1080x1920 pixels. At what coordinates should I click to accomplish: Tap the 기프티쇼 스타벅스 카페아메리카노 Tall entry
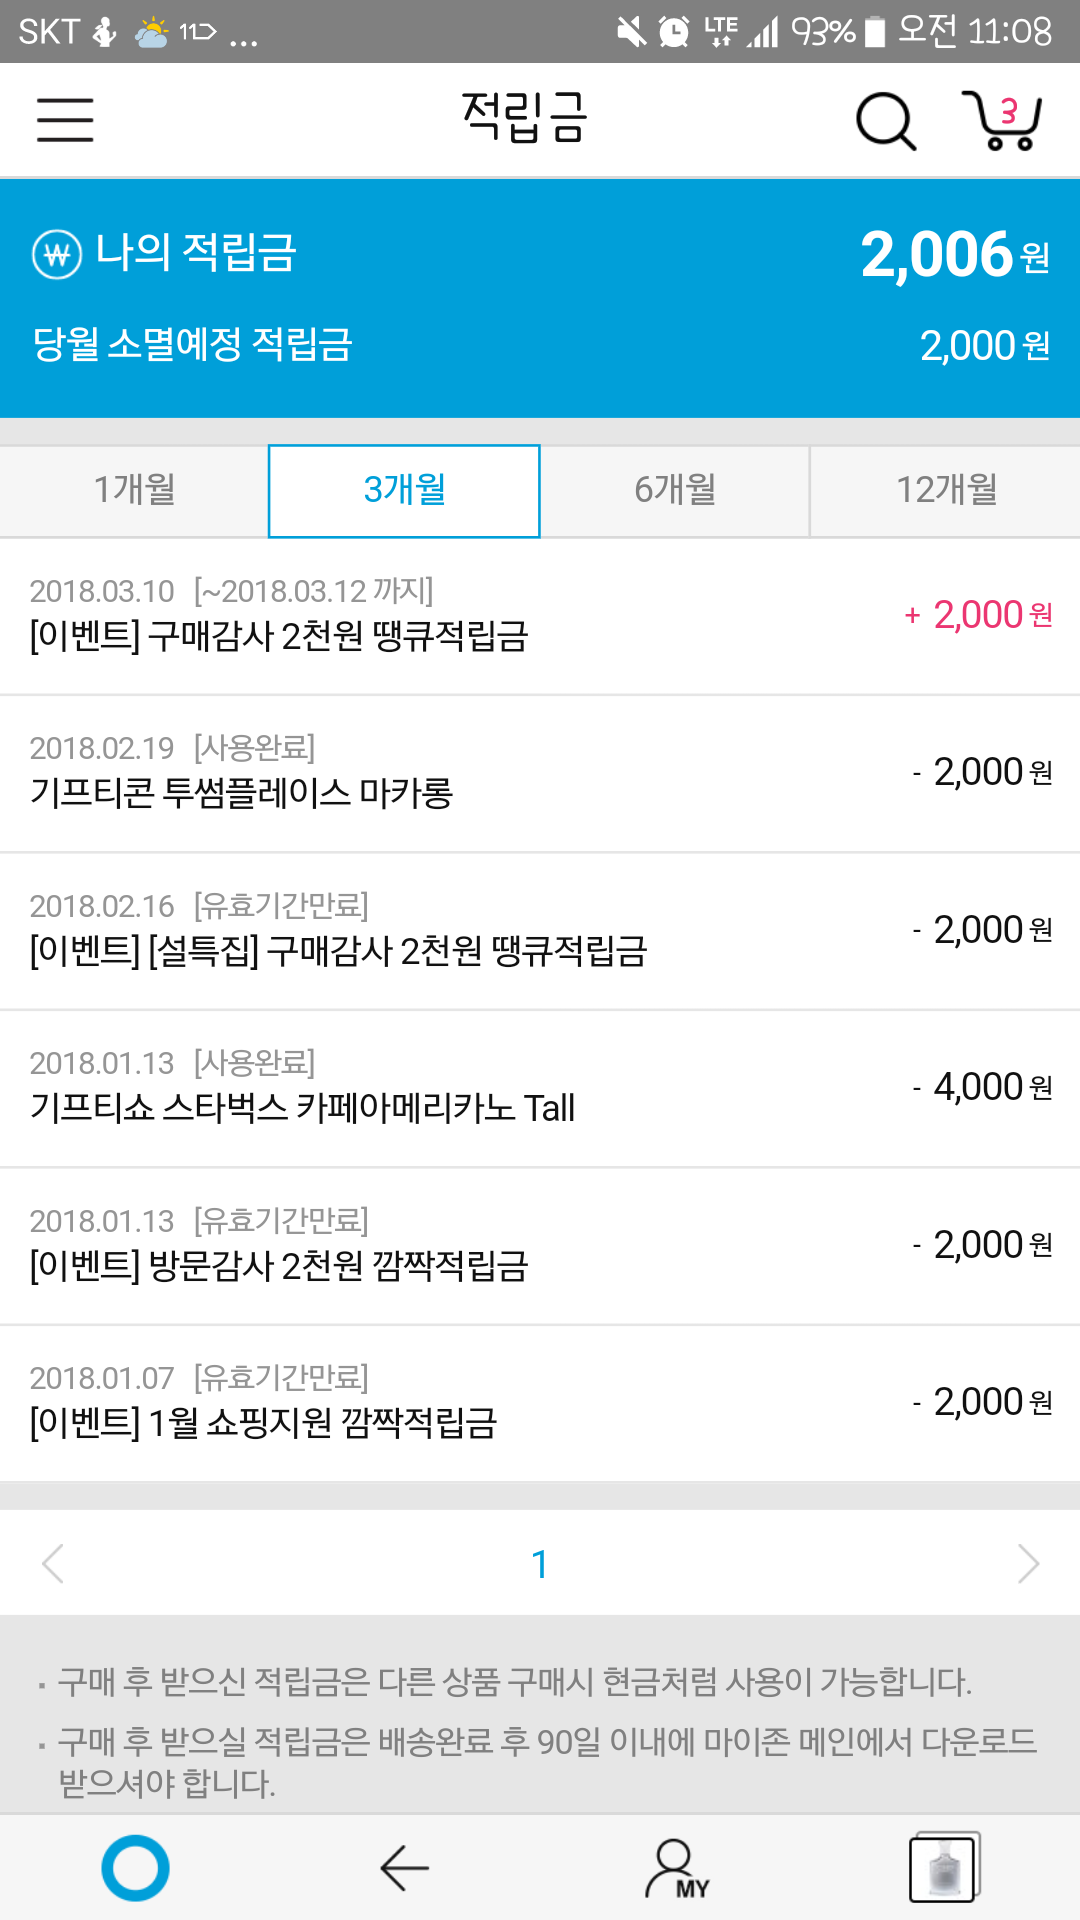540,1087
